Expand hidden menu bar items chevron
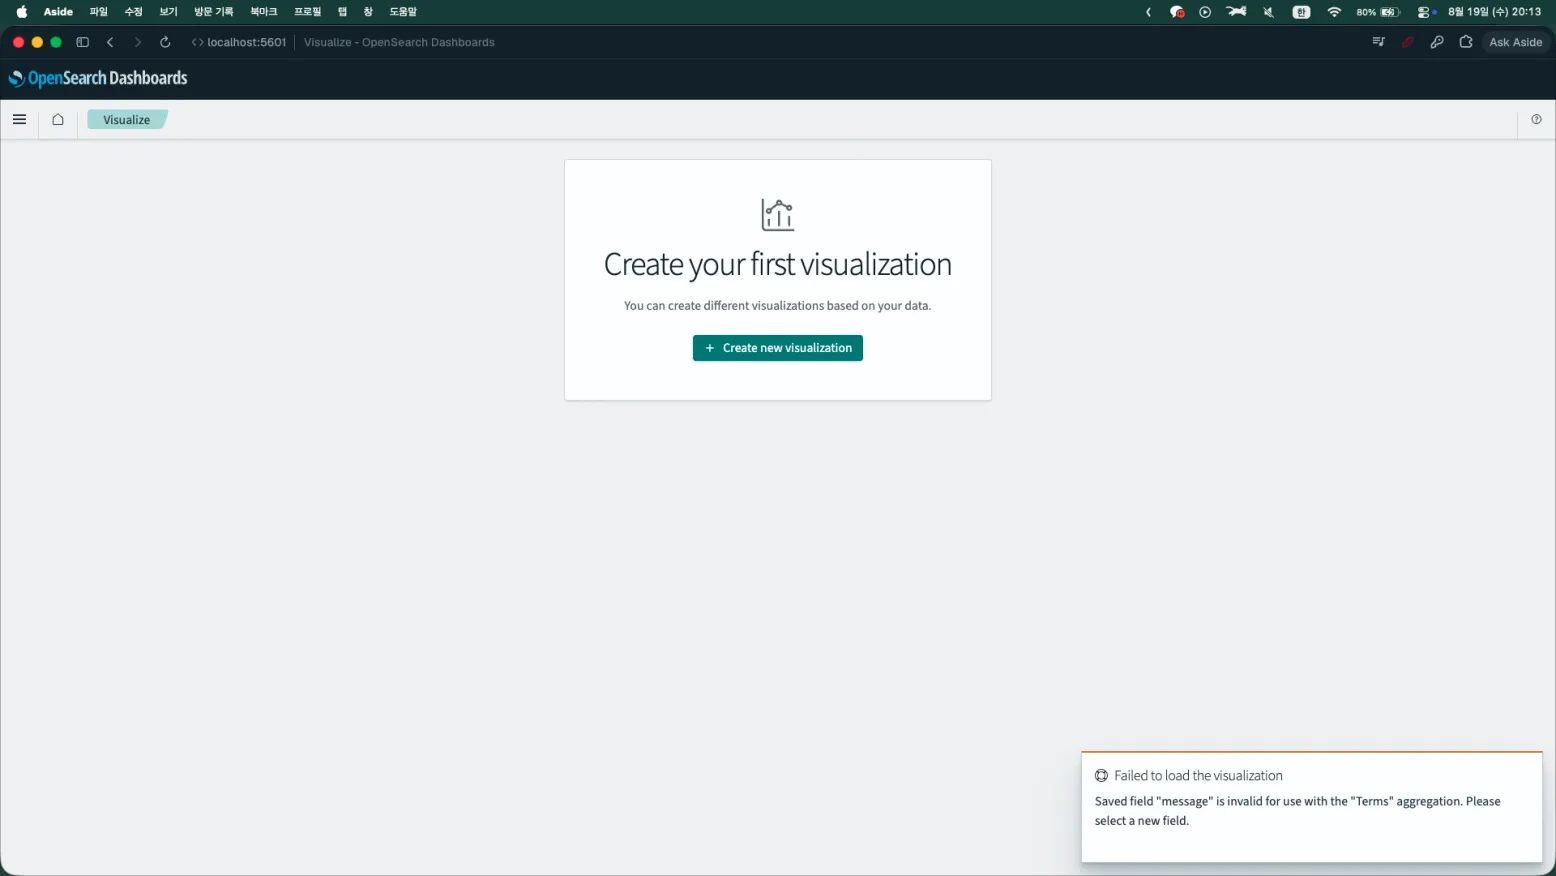The height and width of the screenshot is (876, 1556). [1148, 12]
